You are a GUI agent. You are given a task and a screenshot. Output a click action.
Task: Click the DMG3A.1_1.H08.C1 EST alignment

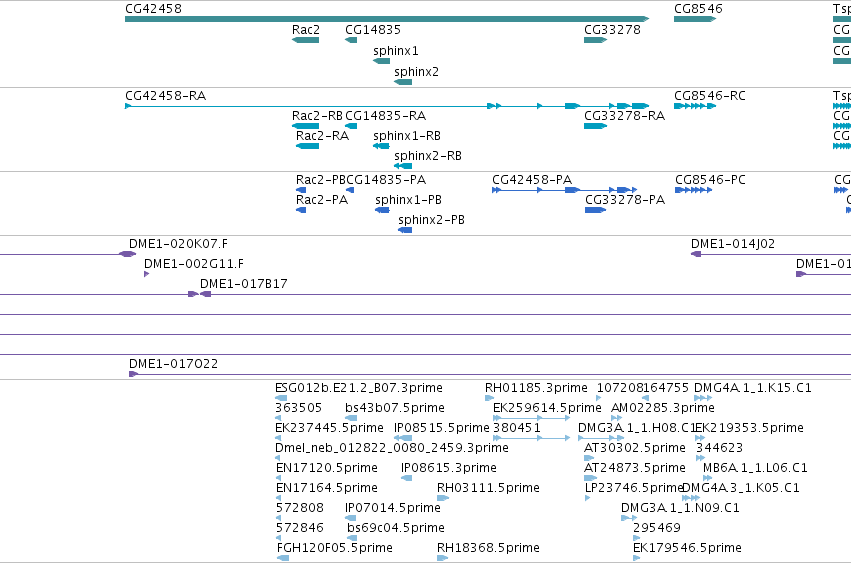tap(601, 438)
